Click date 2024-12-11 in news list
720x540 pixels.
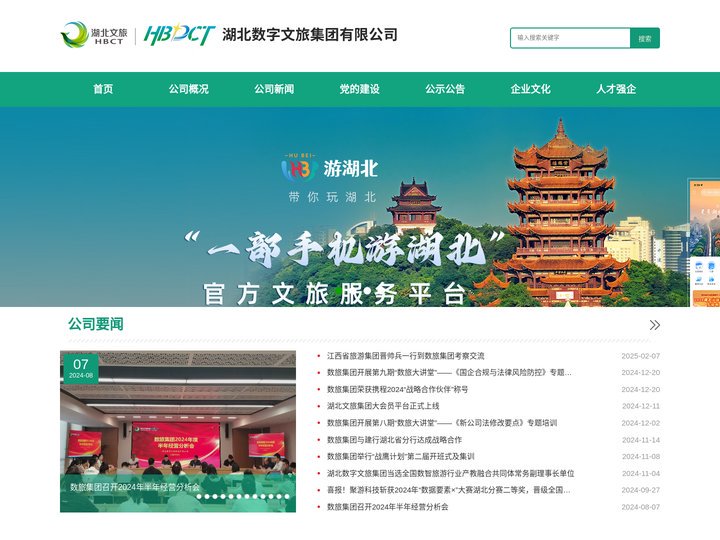tap(641, 406)
